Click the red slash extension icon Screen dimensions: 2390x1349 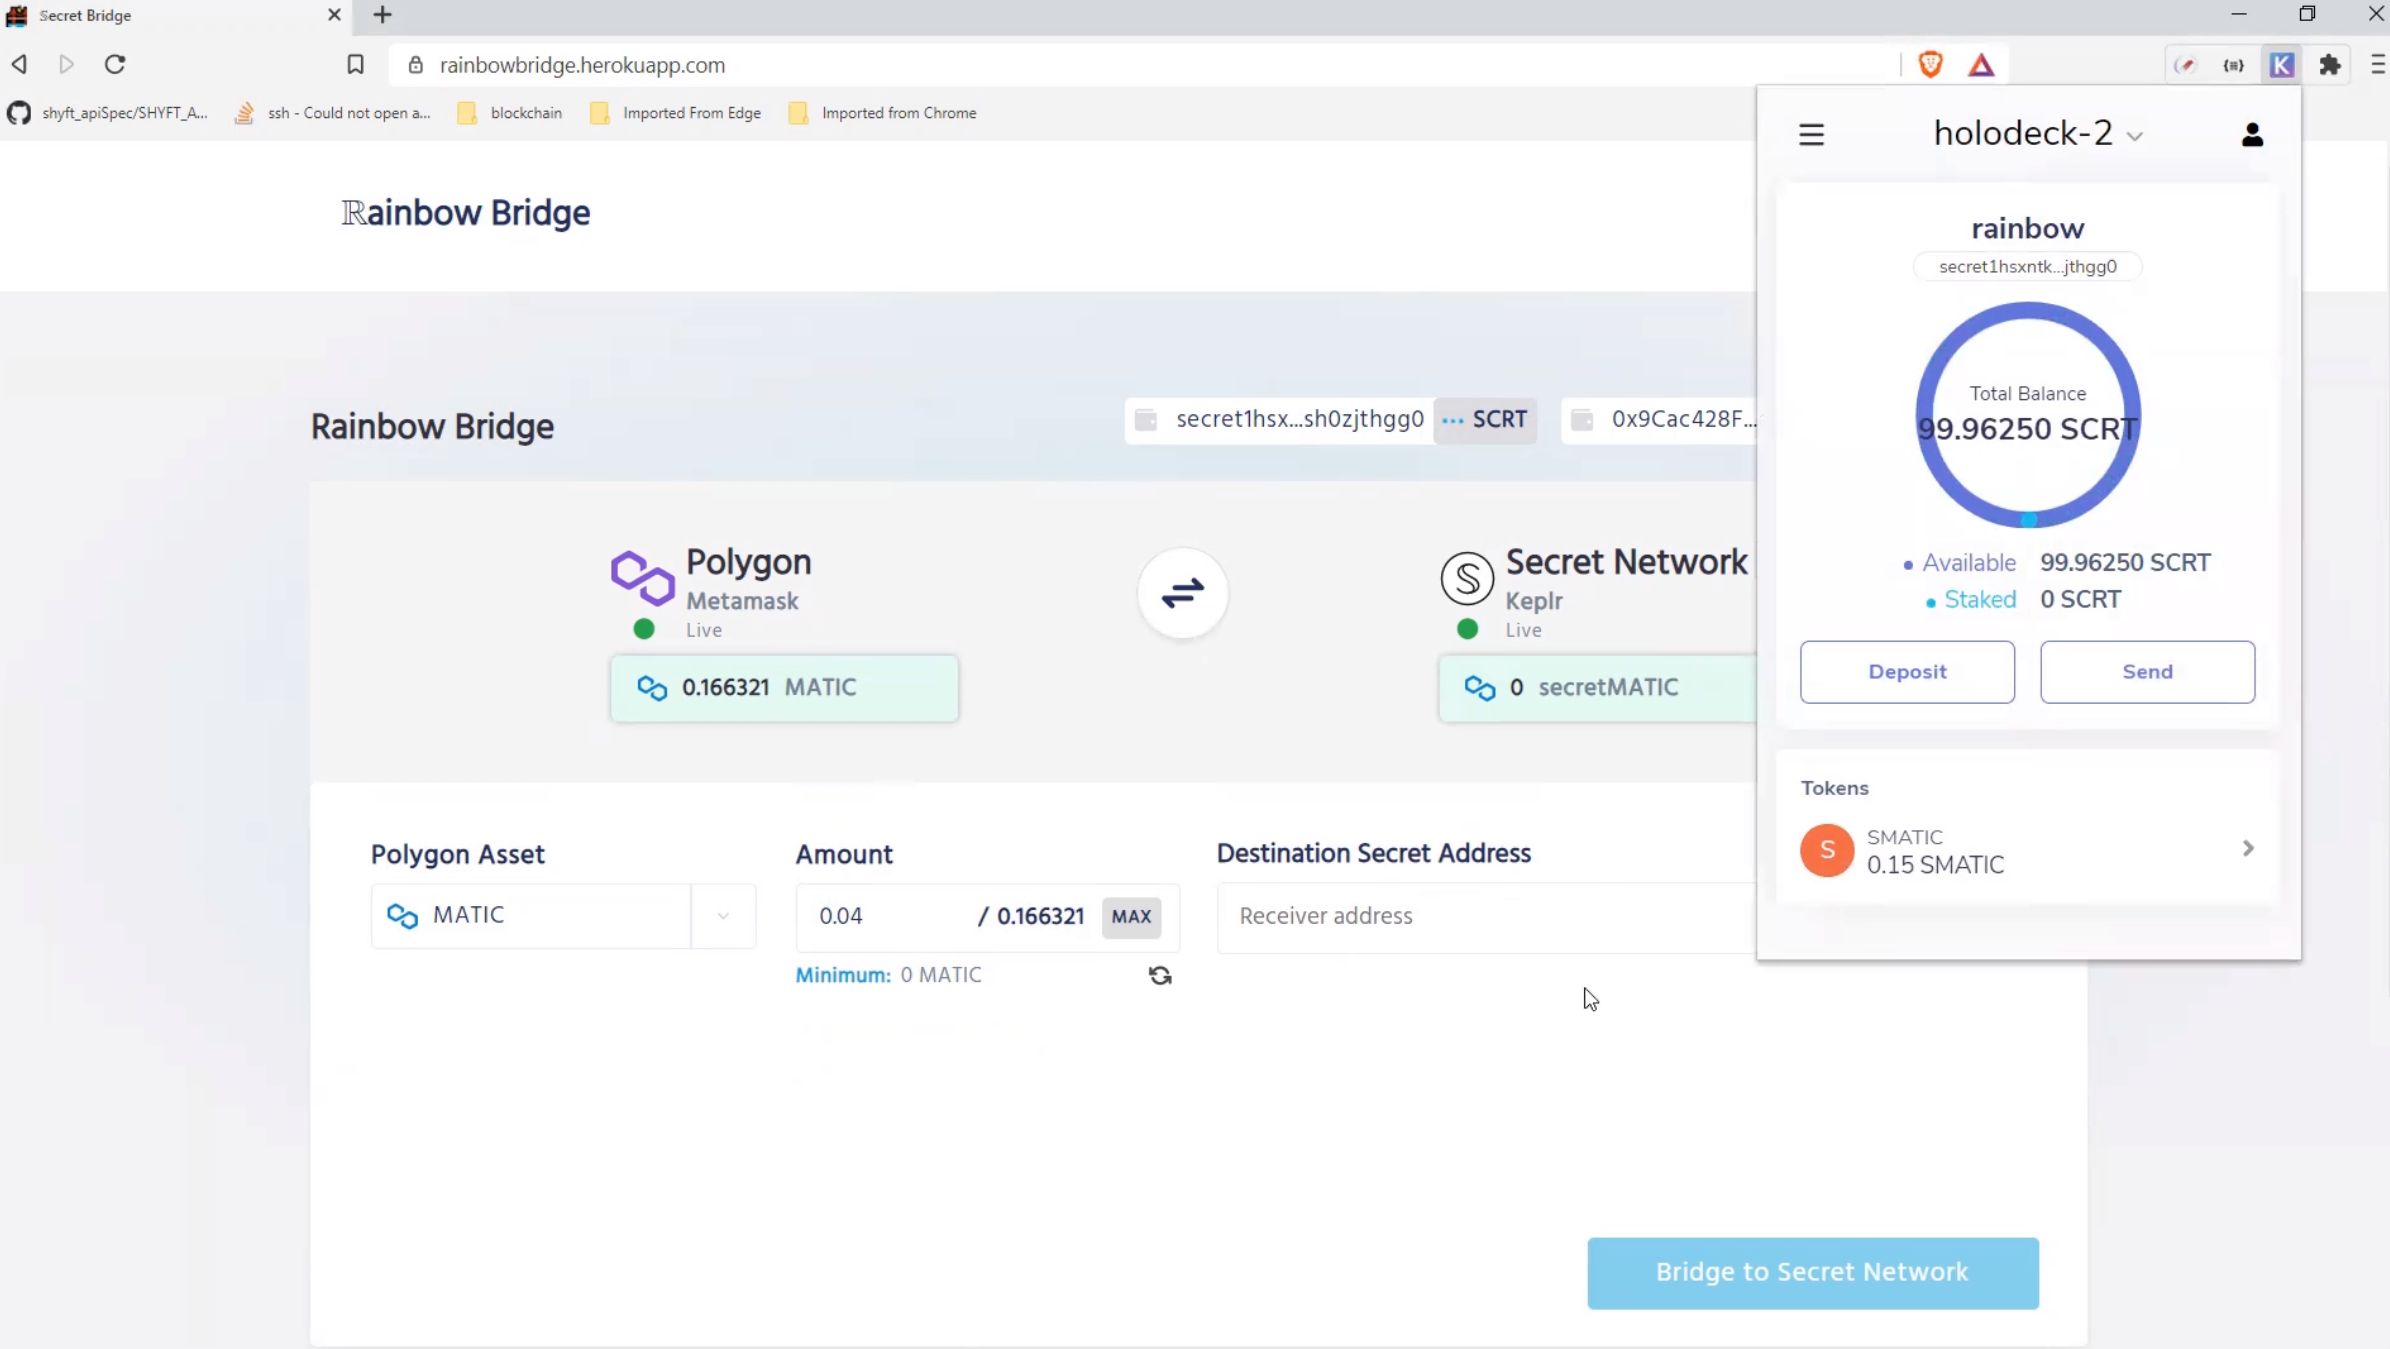tap(2185, 65)
